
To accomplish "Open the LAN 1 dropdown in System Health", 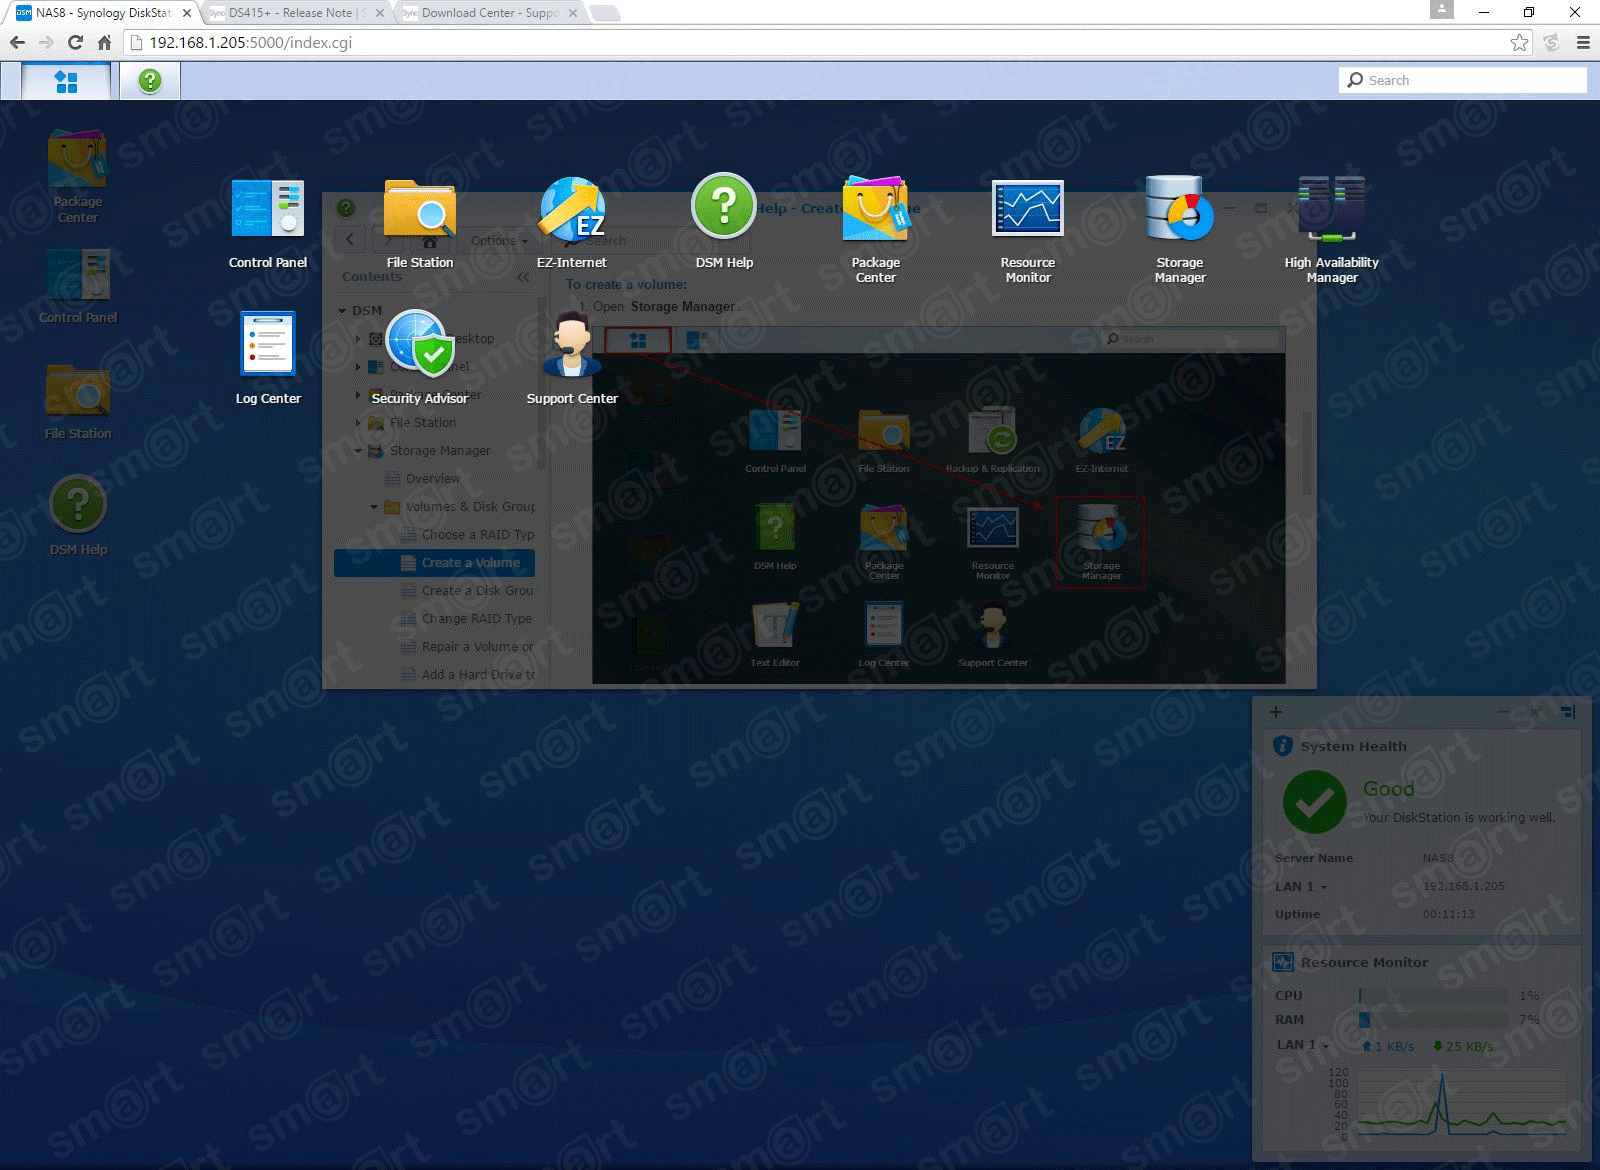I will point(1302,887).
